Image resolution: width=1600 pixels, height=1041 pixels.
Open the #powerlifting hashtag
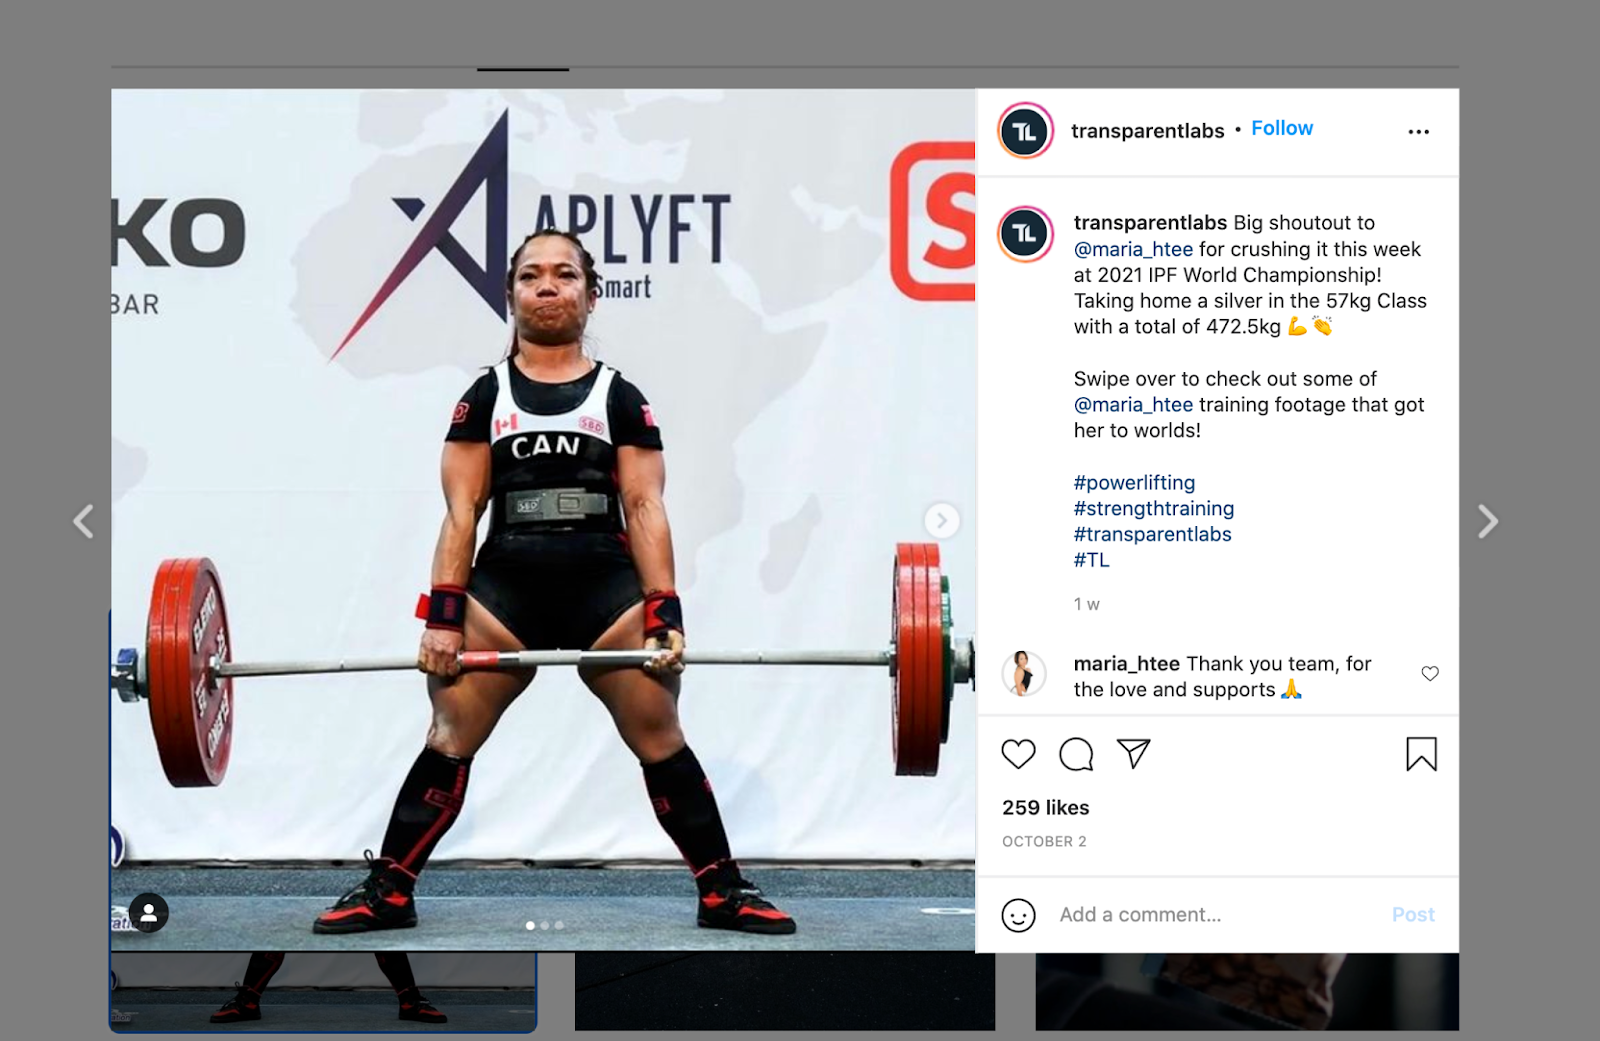pyautogui.click(x=1134, y=483)
